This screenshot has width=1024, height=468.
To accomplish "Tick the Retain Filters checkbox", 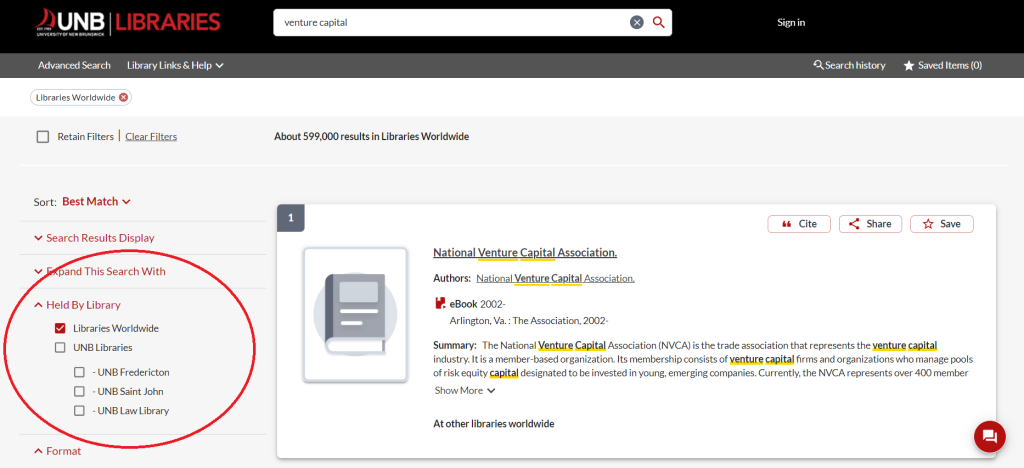I will point(43,137).
